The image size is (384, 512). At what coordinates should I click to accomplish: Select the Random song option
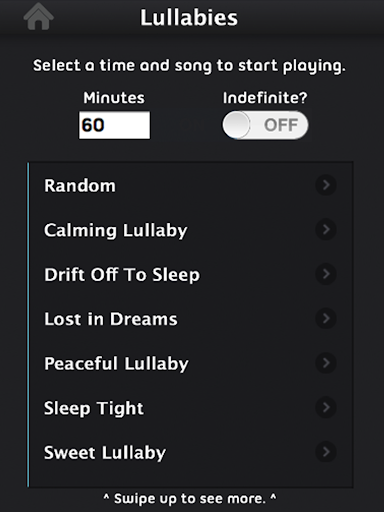[191, 185]
